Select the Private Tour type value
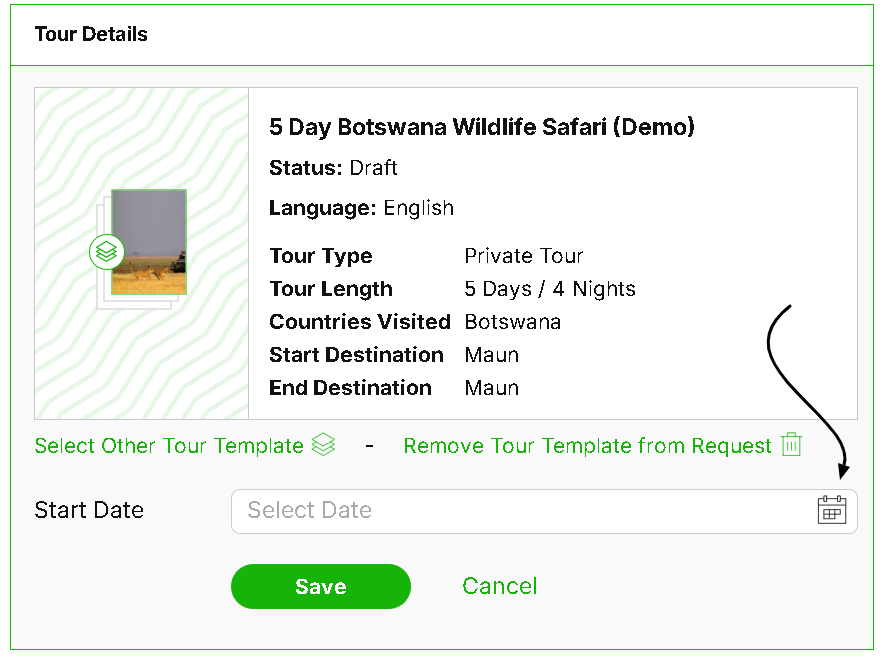Screen dimensions: 884x663 tap(523, 256)
